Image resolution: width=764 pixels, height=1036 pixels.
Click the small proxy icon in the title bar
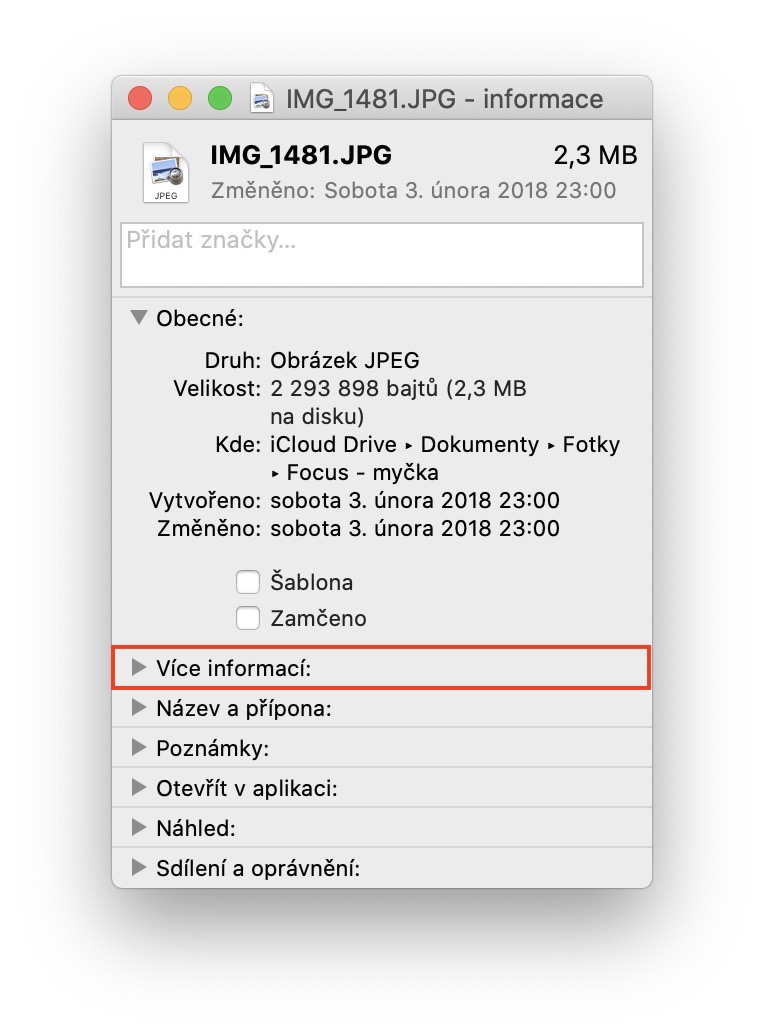click(262, 99)
